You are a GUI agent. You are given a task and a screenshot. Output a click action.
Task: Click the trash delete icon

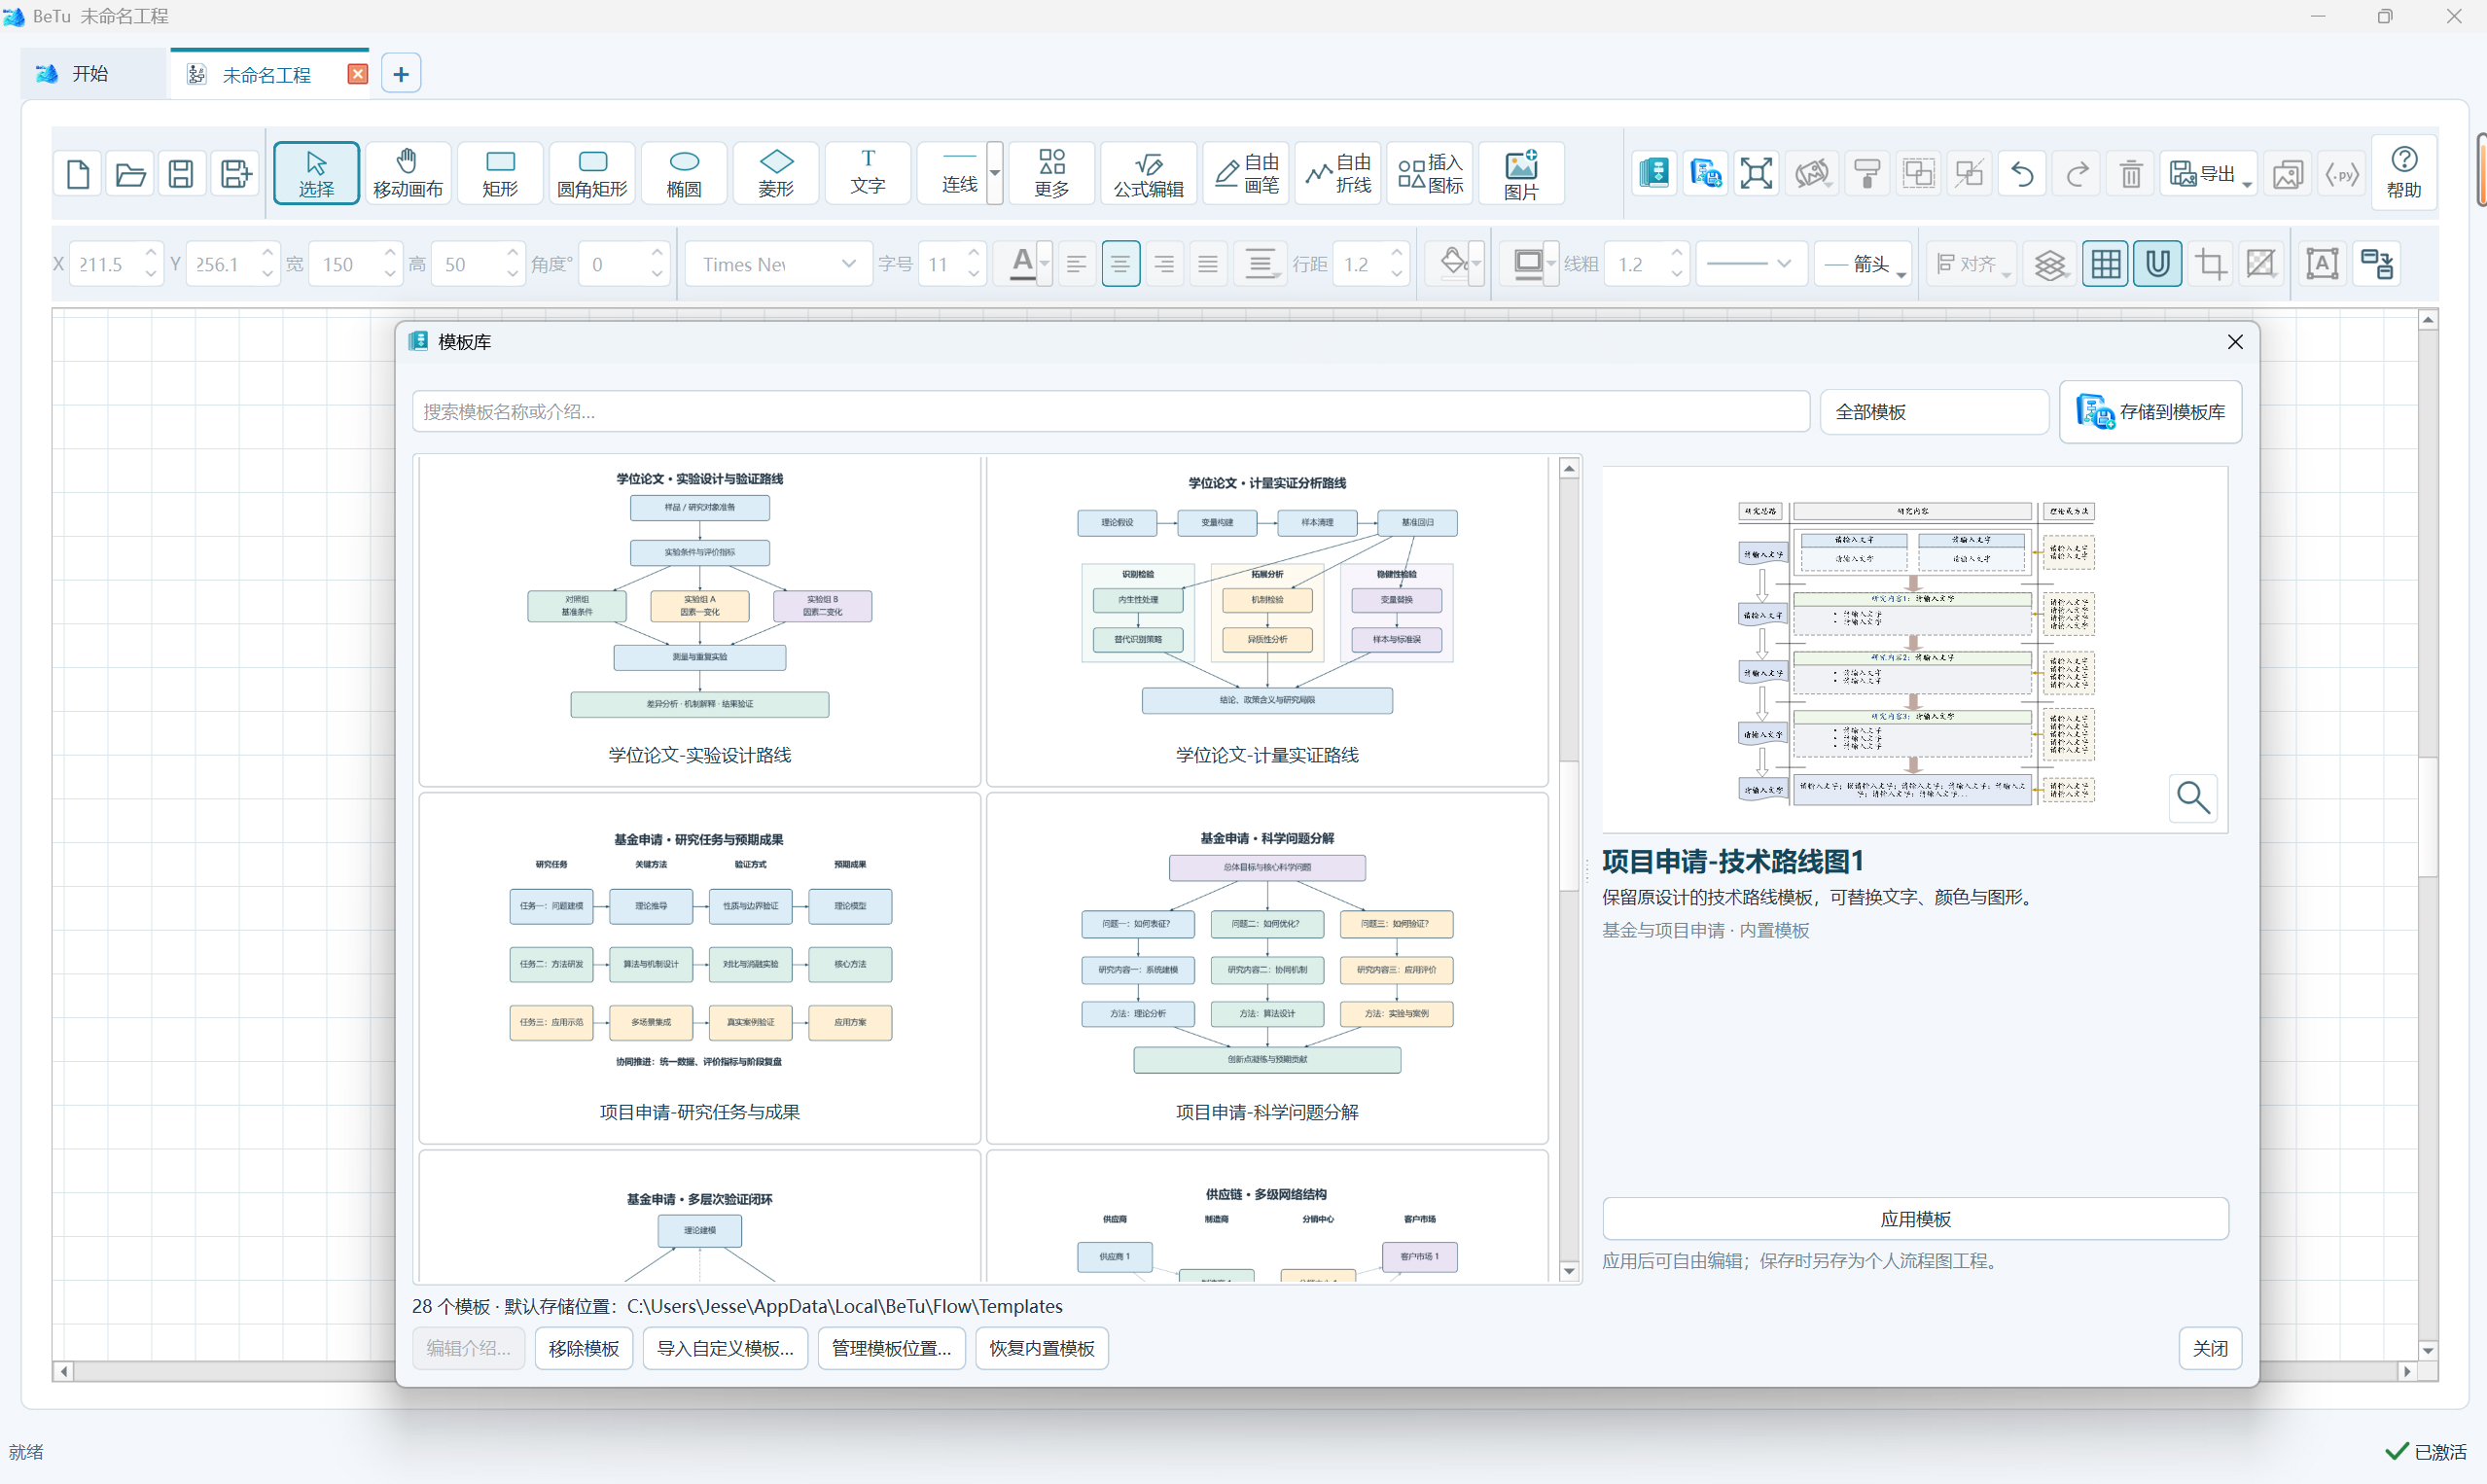pyautogui.click(x=2131, y=174)
